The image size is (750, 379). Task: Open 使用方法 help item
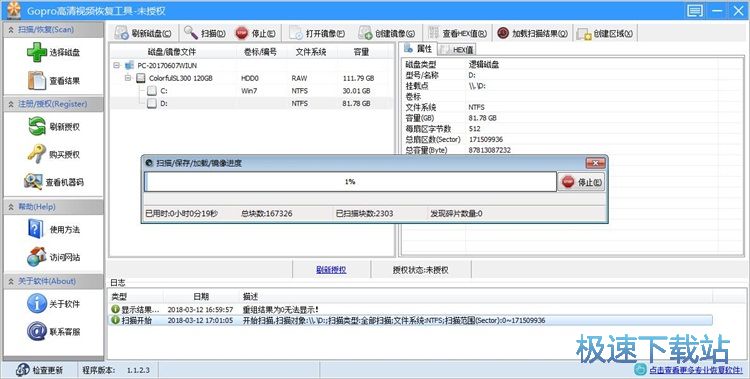[54, 229]
